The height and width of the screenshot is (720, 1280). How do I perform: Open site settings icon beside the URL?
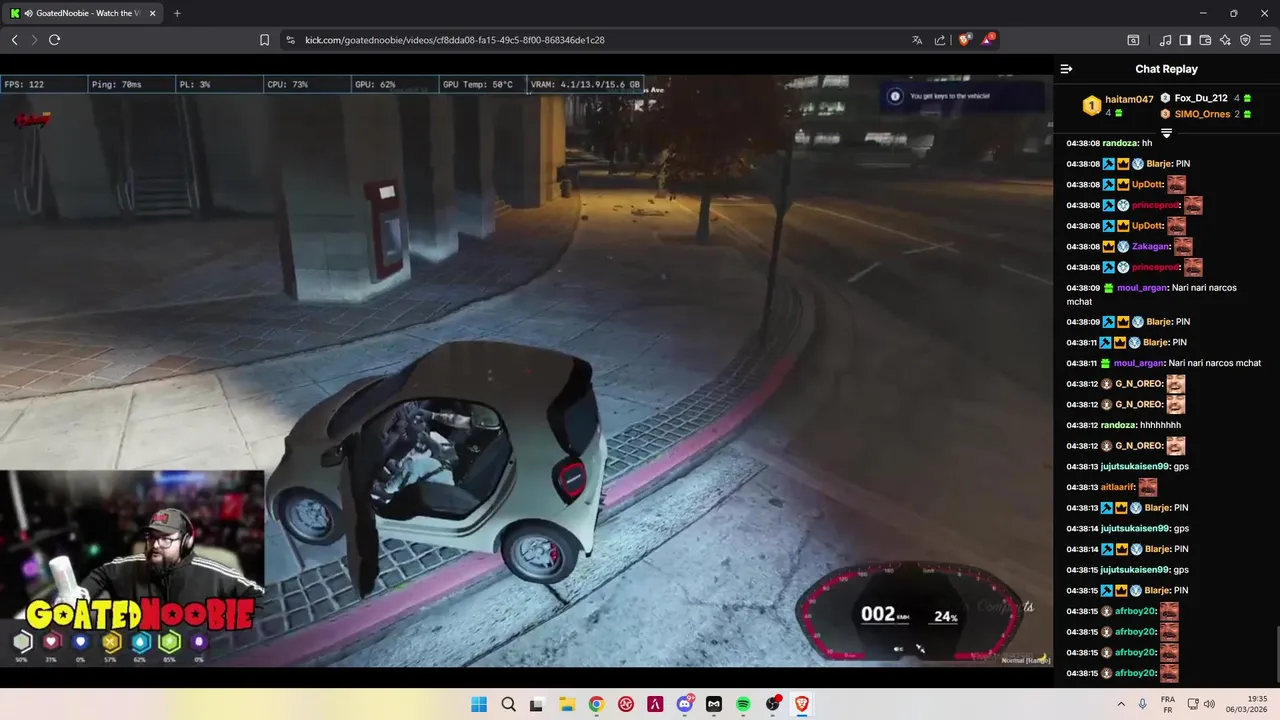tap(290, 40)
